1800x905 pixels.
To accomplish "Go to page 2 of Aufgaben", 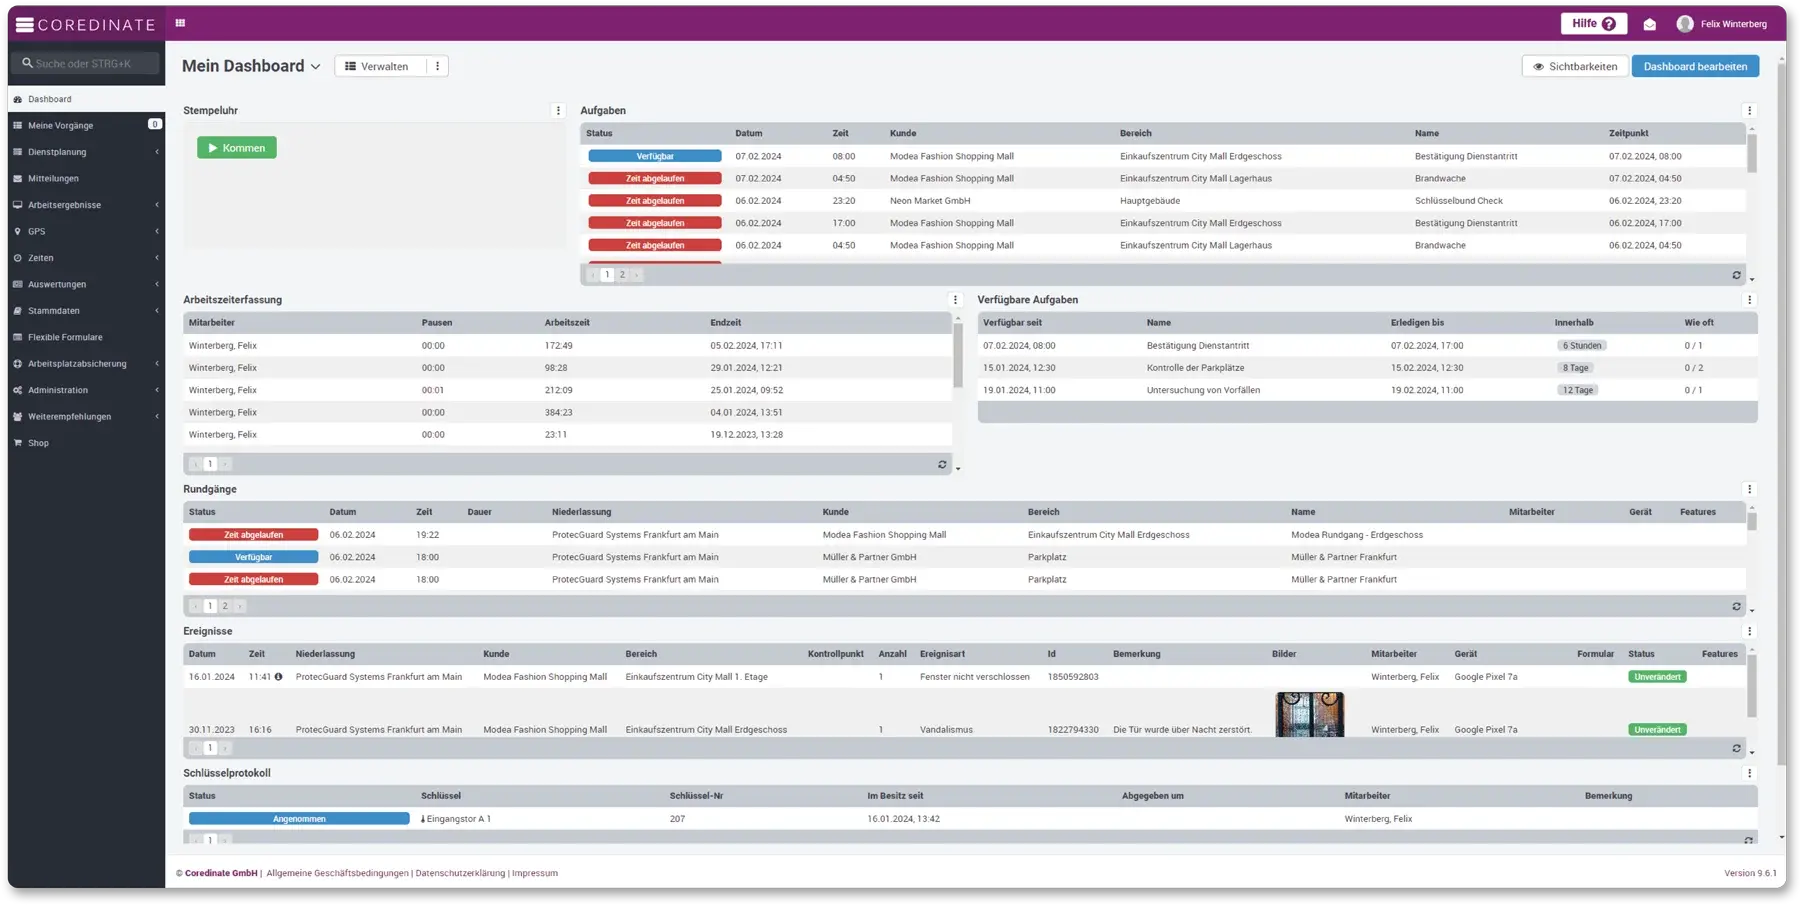I will click(622, 275).
